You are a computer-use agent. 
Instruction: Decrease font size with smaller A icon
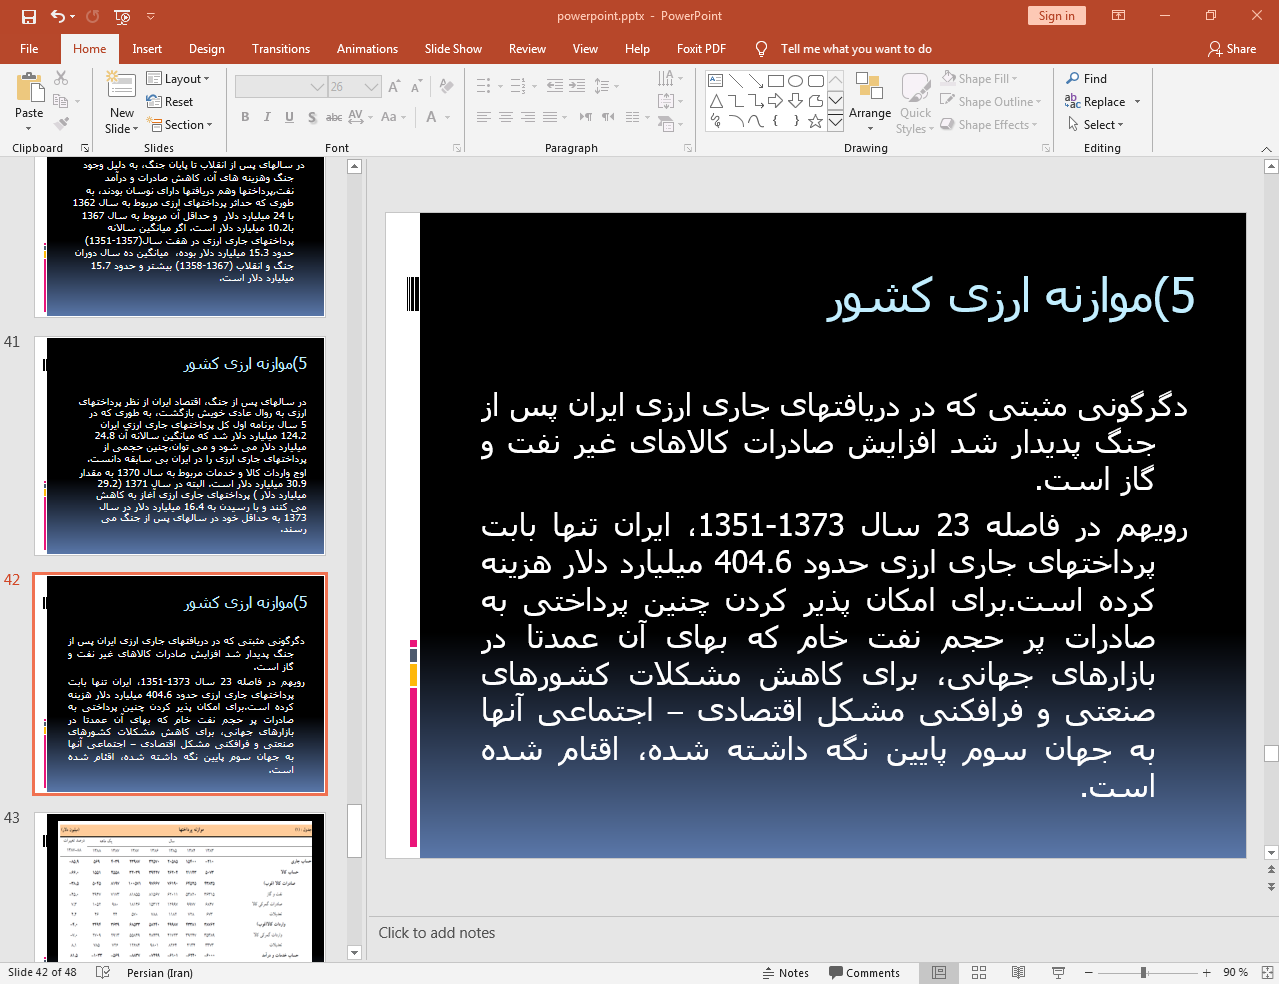[x=416, y=87]
